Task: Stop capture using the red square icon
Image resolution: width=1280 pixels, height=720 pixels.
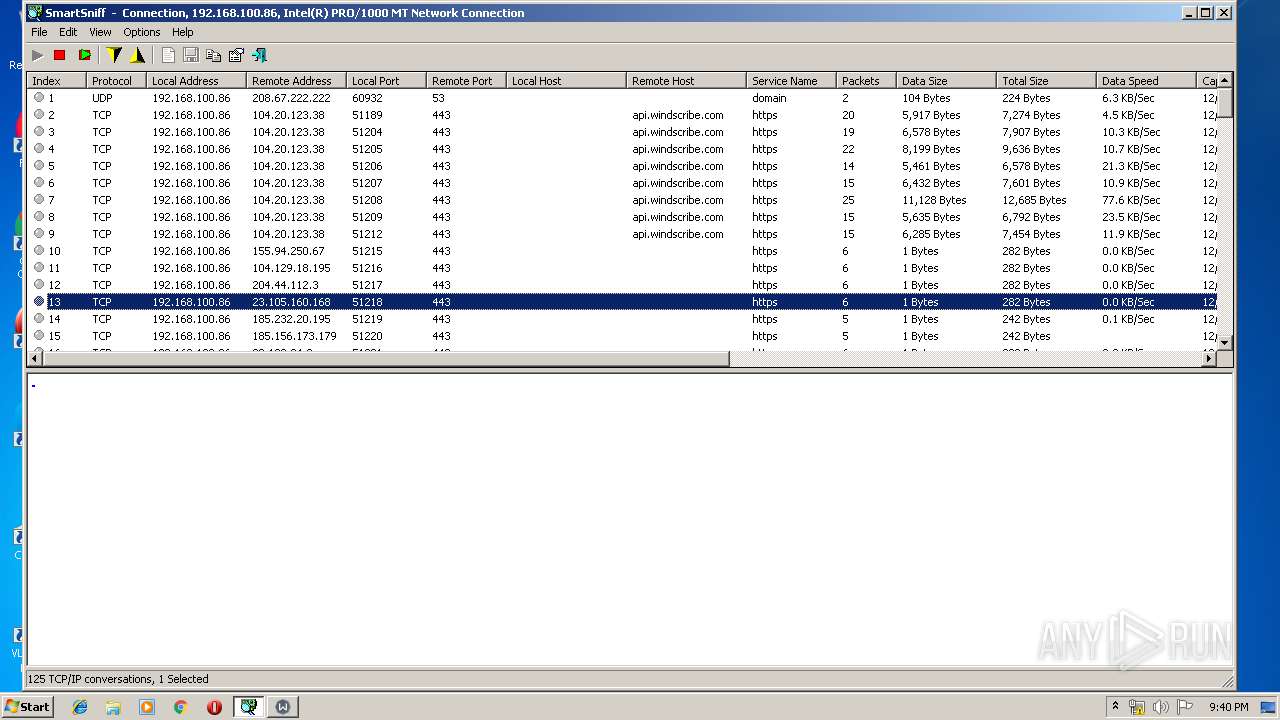Action: click(x=60, y=55)
